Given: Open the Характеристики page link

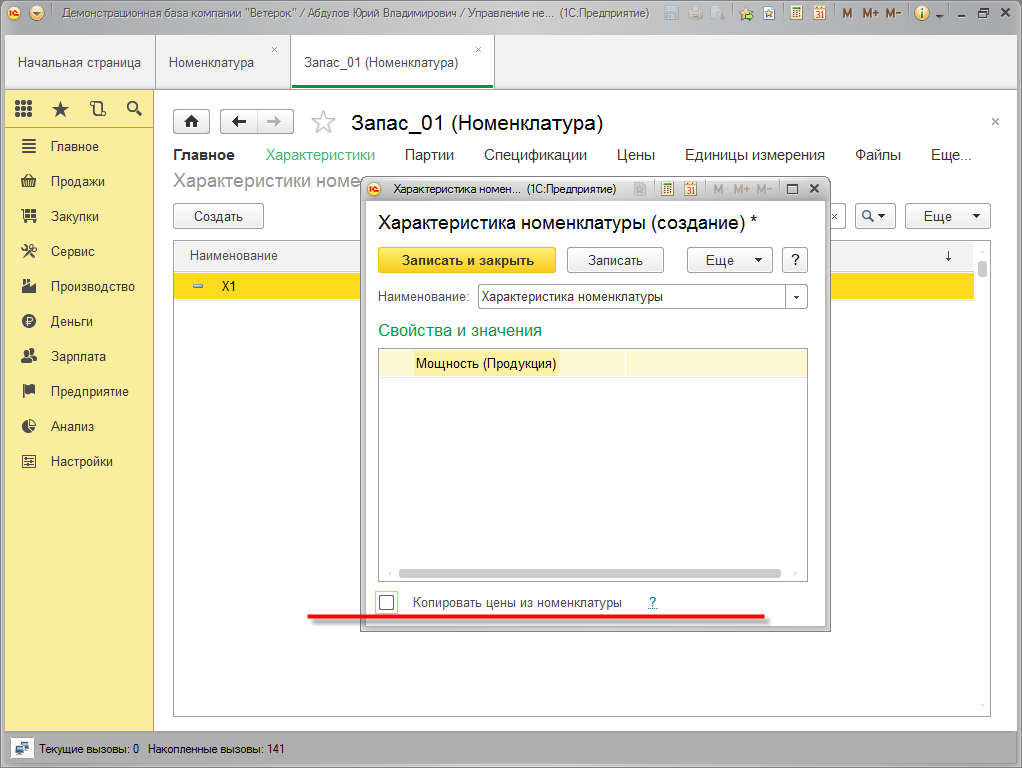Looking at the screenshot, I should 320,155.
